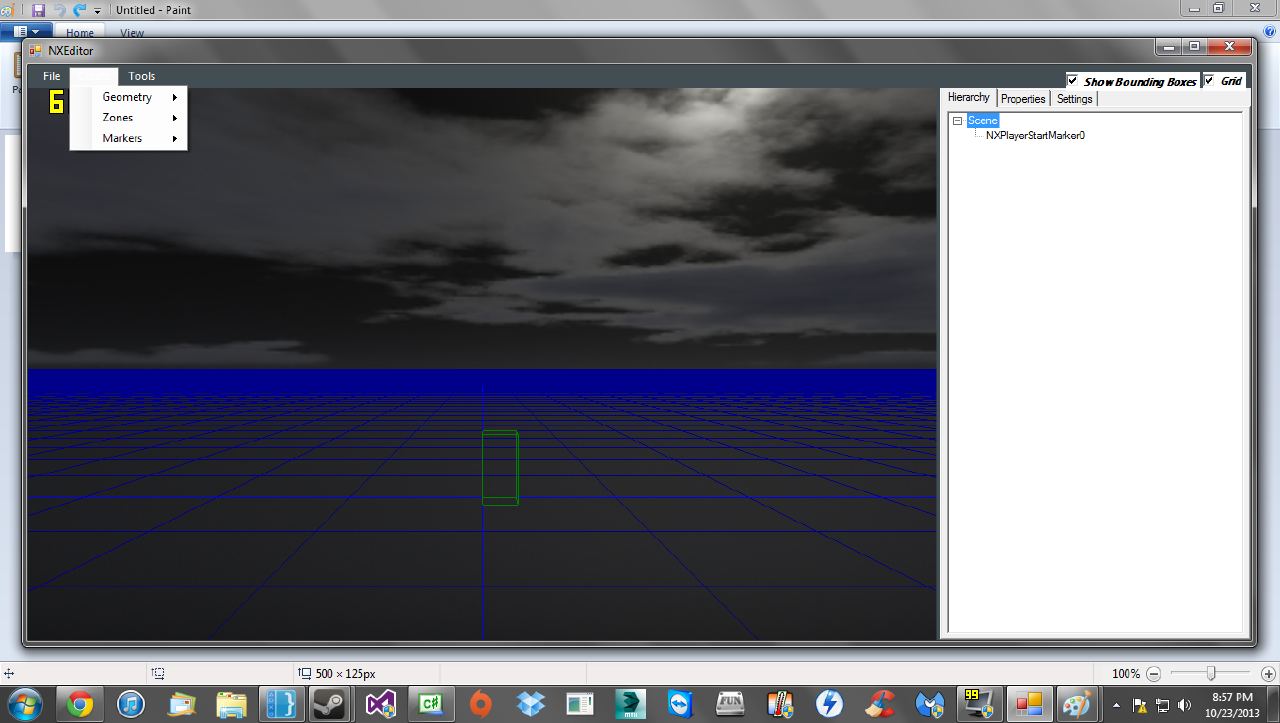This screenshot has height=723, width=1280.
Task: Launch Google Chrome from the taskbar
Action: (81, 705)
